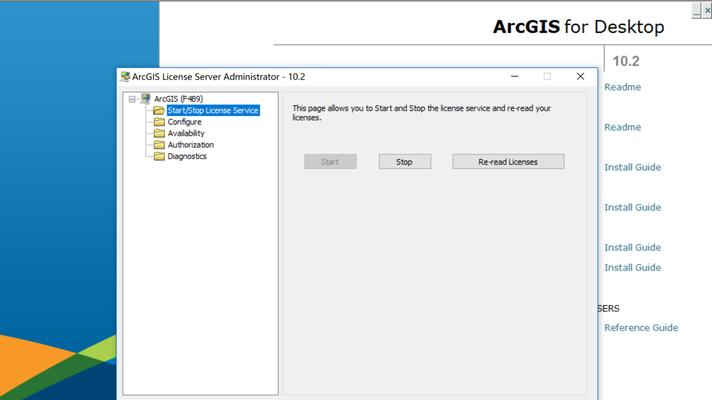The height and width of the screenshot is (400, 712).
Task: Open the Configure tree item
Action: (184, 122)
